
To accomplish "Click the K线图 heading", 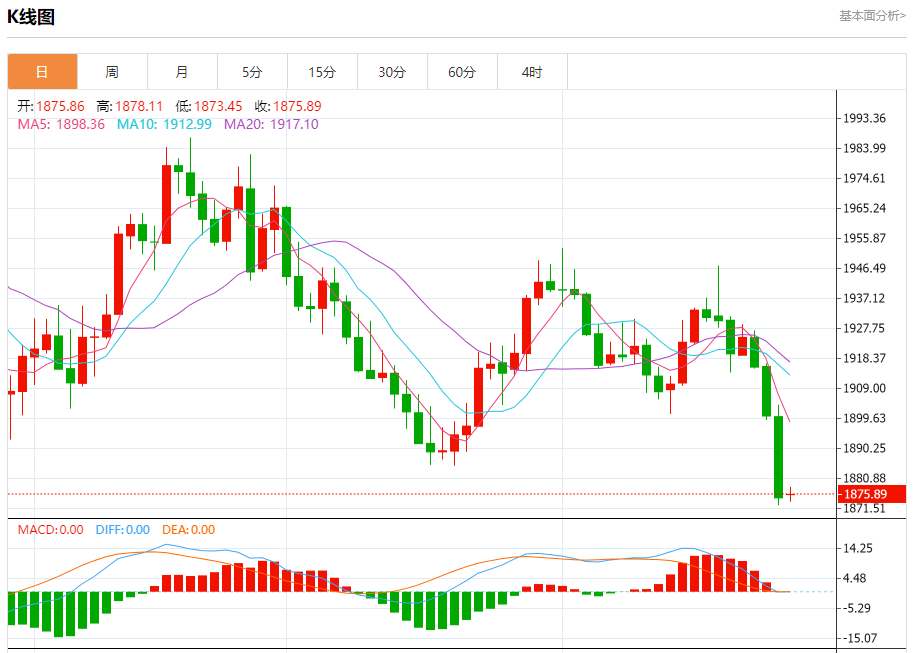I will (31, 17).
